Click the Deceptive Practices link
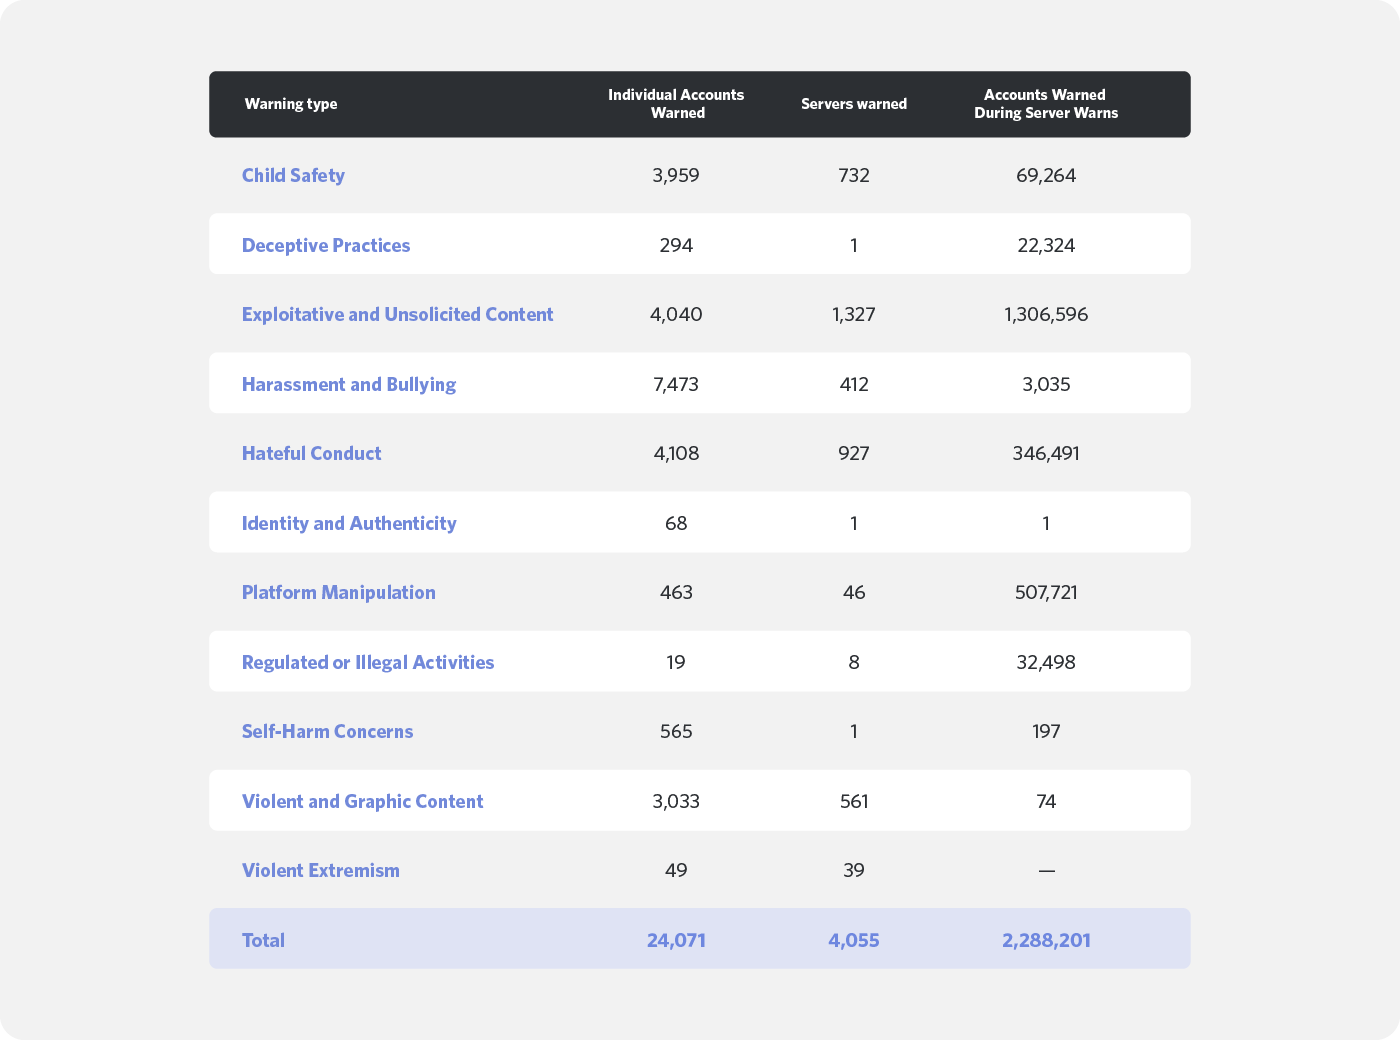This screenshot has height=1040, width=1400. tap(326, 245)
